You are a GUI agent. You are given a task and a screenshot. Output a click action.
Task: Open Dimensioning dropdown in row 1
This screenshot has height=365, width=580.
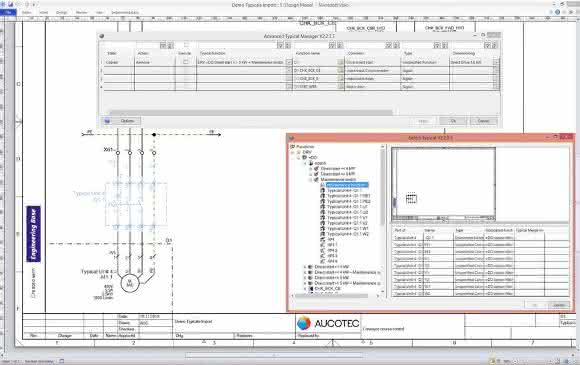[496, 62]
